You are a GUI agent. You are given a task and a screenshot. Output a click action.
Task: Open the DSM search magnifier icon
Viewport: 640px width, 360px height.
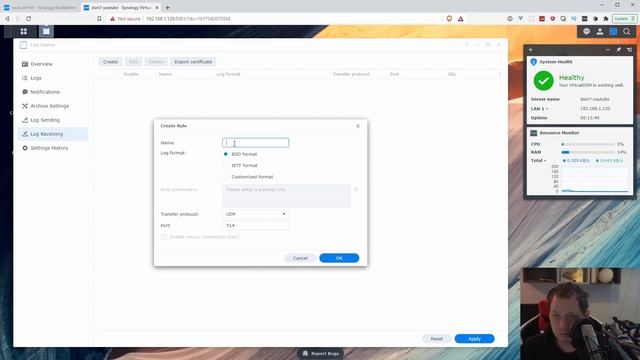627,31
